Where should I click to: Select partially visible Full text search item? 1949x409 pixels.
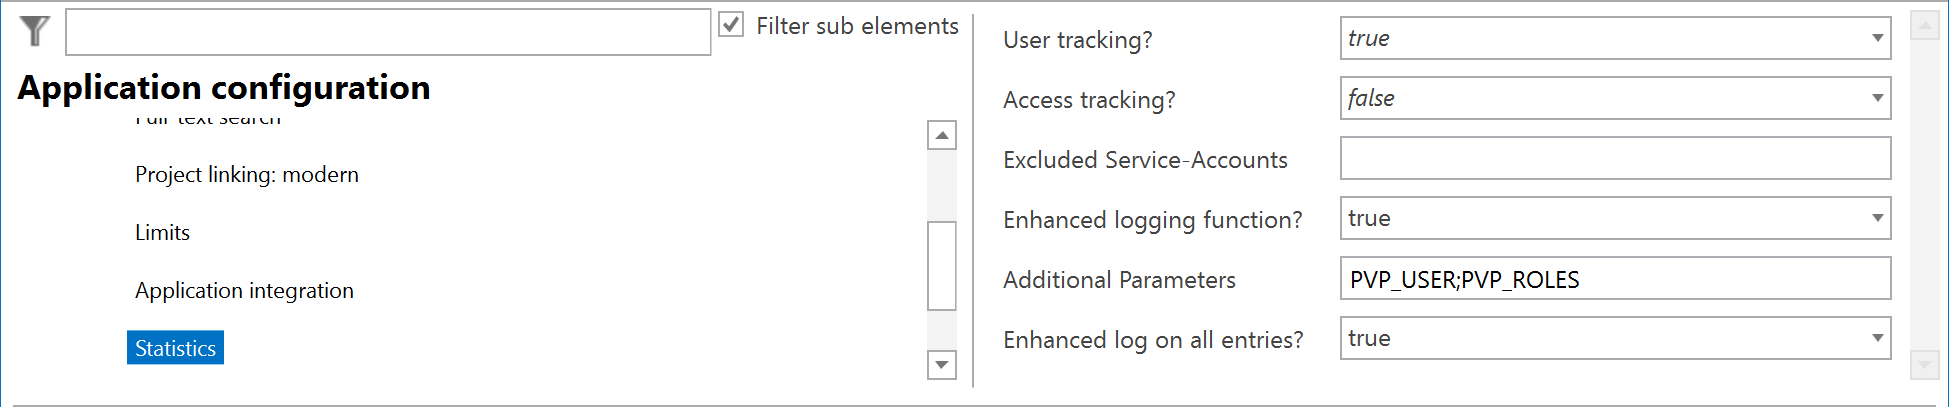pos(208,120)
